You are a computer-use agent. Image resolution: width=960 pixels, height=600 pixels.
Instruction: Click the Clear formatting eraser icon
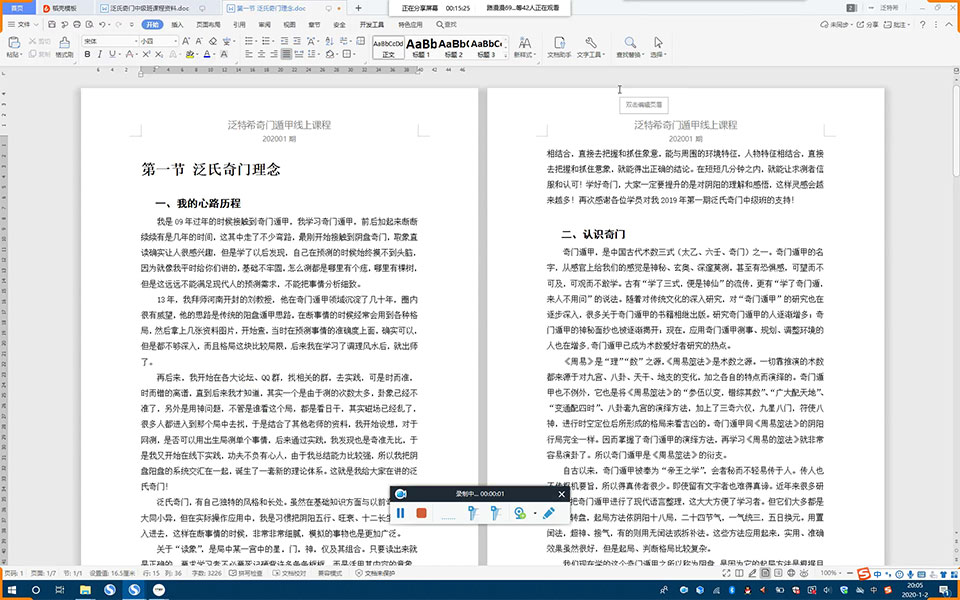pos(212,41)
